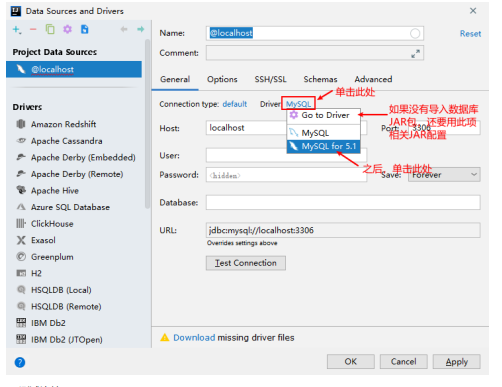Select Apache Hive driver
This screenshot has width=502, height=387.
(x=55, y=191)
